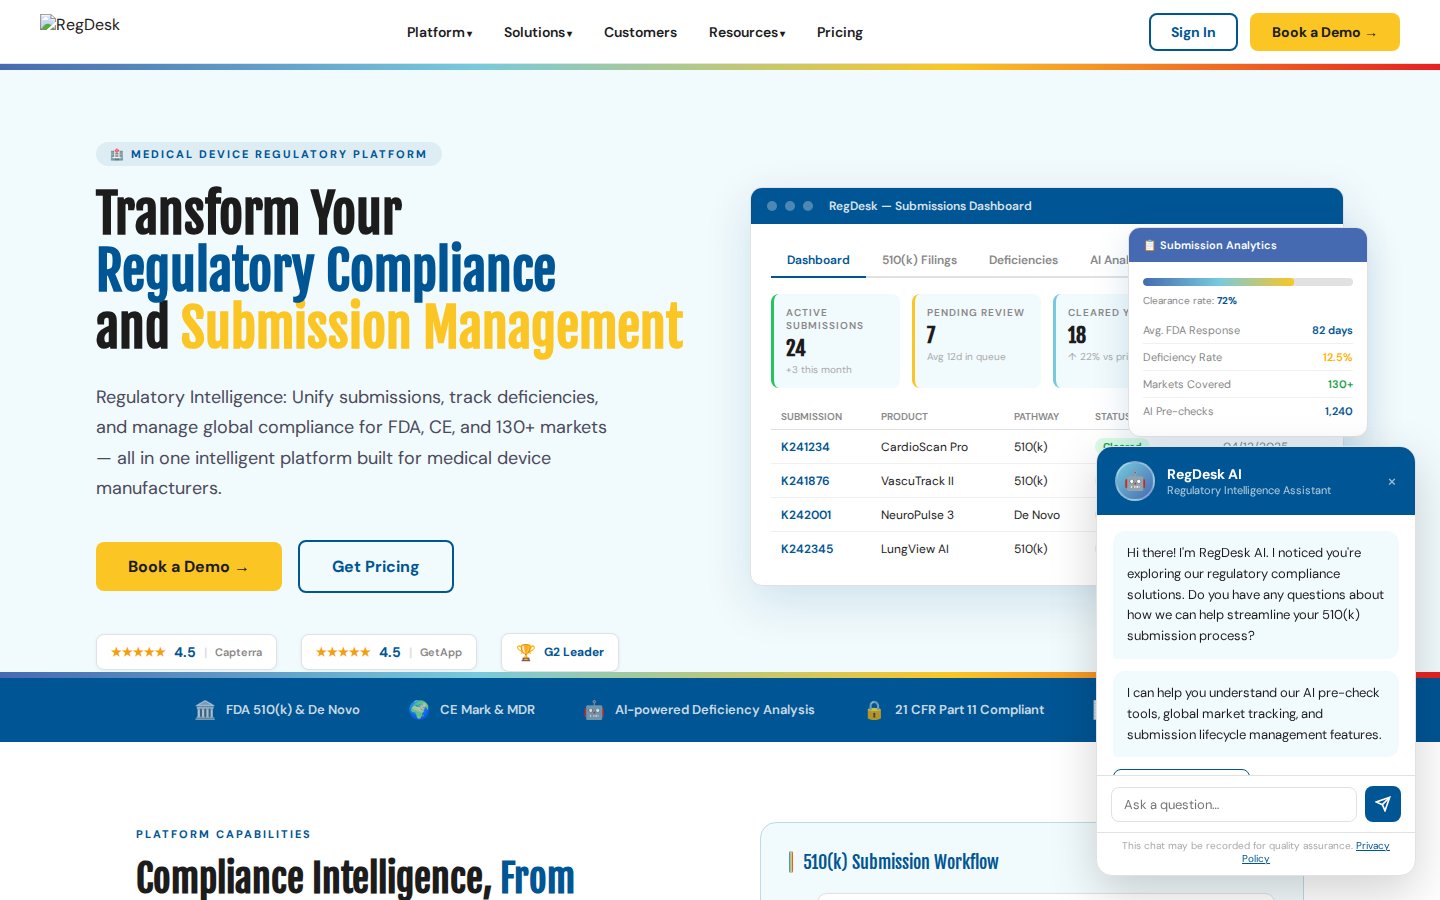Click the Active Submissions card
This screenshot has height=900, width=1440.
tap(836, 341)
